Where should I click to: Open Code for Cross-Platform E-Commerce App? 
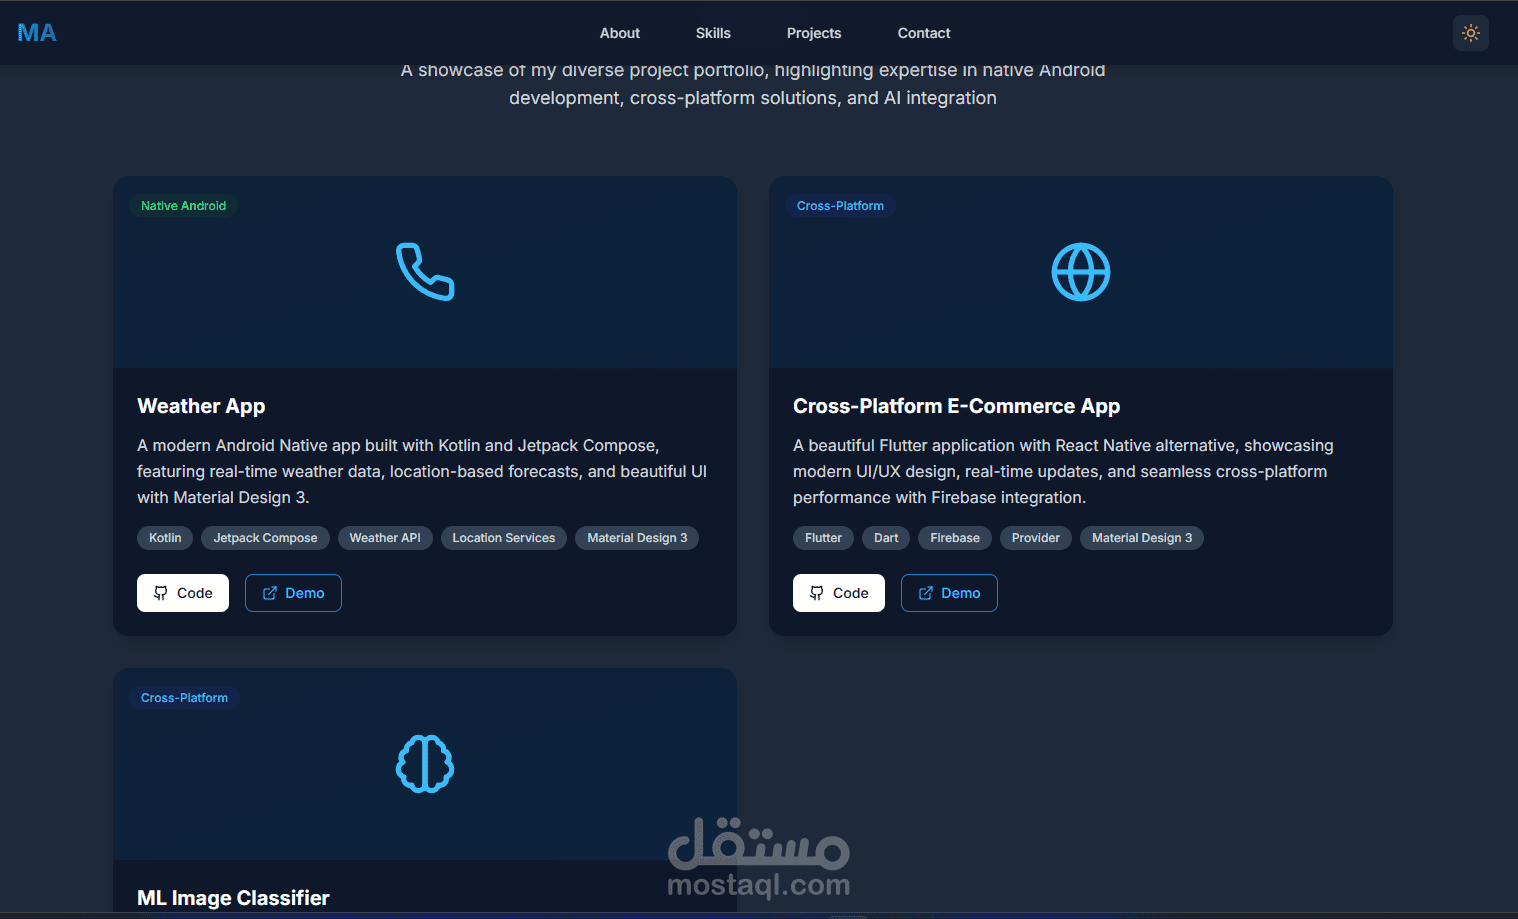[x=839, y=593]
